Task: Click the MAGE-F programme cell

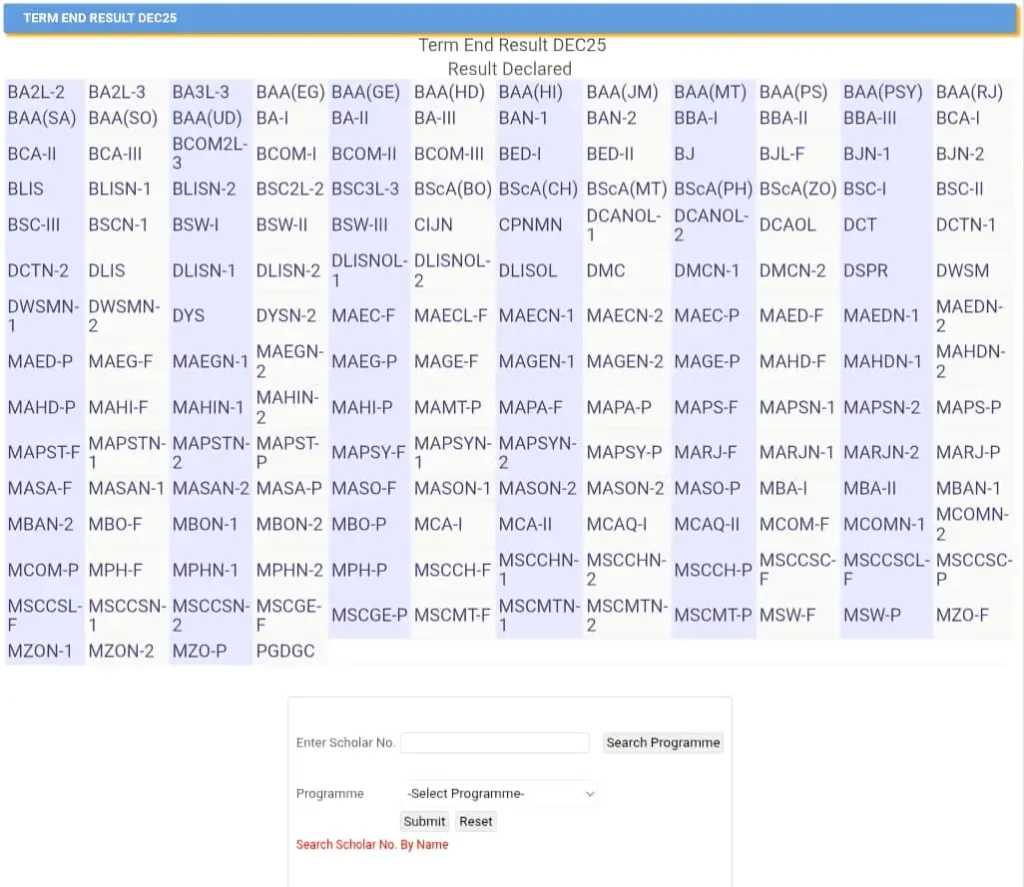Action: pos(446,361)
